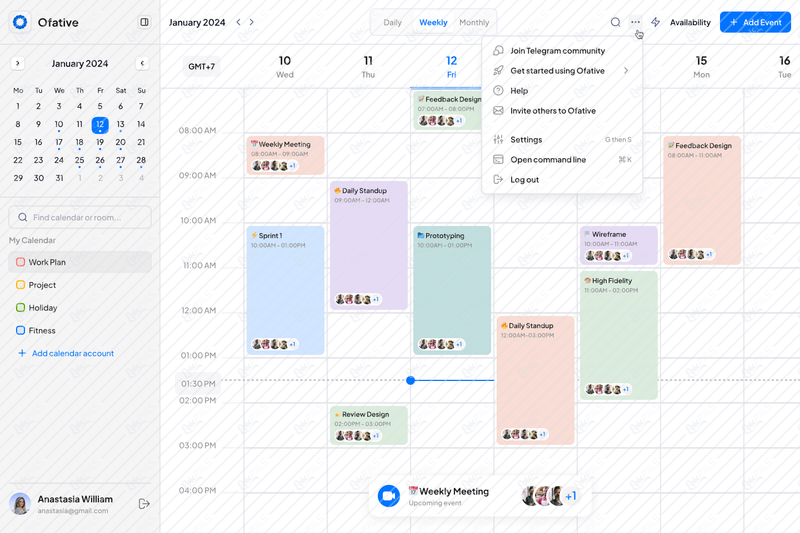Click the 12 Fri column header

(452, 67)
